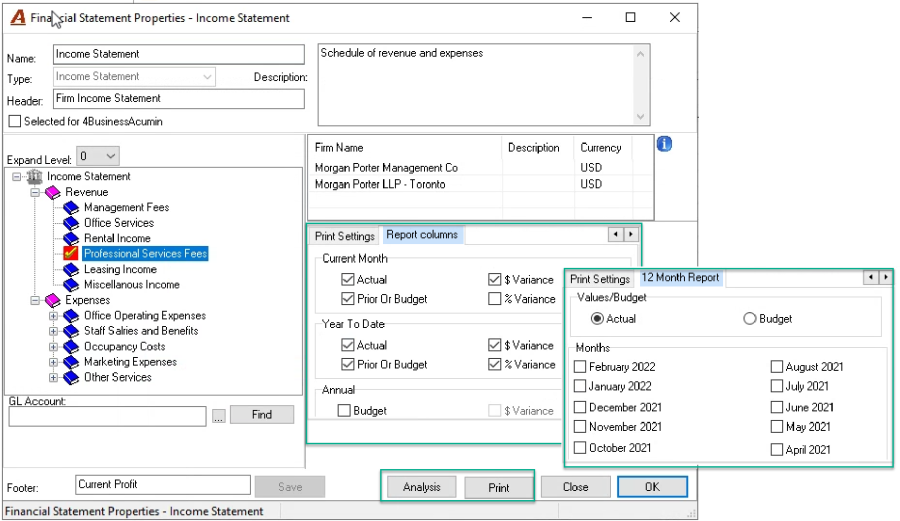Screen dimensions: 900x521
Task: Click Description box scroll up arrow
Action: [x=641, y=54]
